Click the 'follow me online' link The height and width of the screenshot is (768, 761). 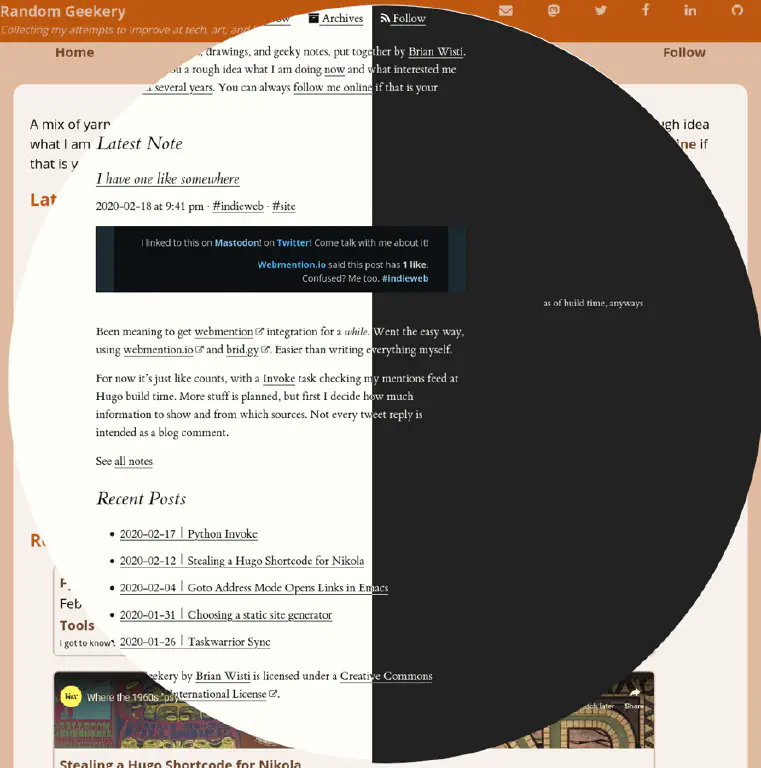(333, 88)
